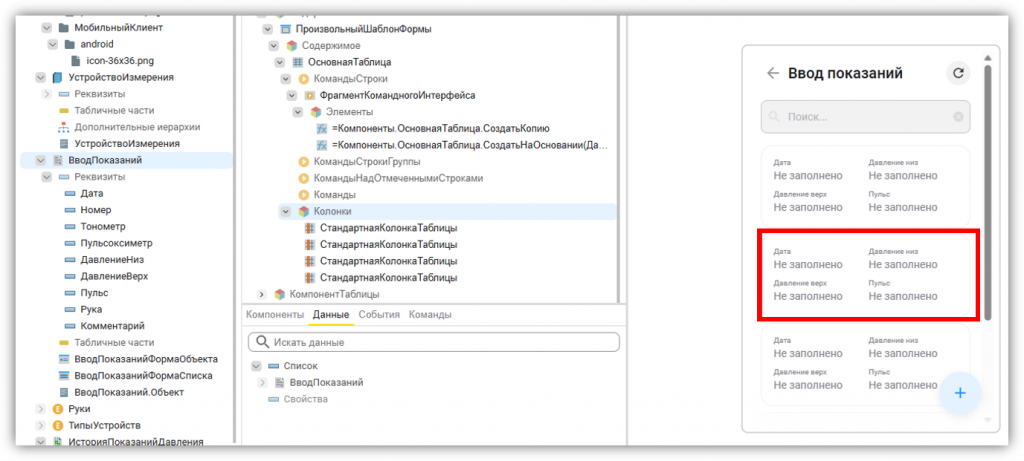Click the Элементы cube icon
Viewport: 1024px width, 461px height.
point(315,112)
